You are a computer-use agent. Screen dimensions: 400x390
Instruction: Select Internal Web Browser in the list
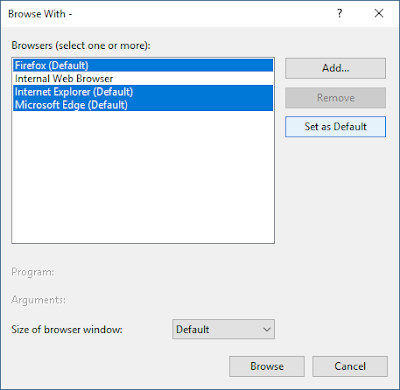143,79
